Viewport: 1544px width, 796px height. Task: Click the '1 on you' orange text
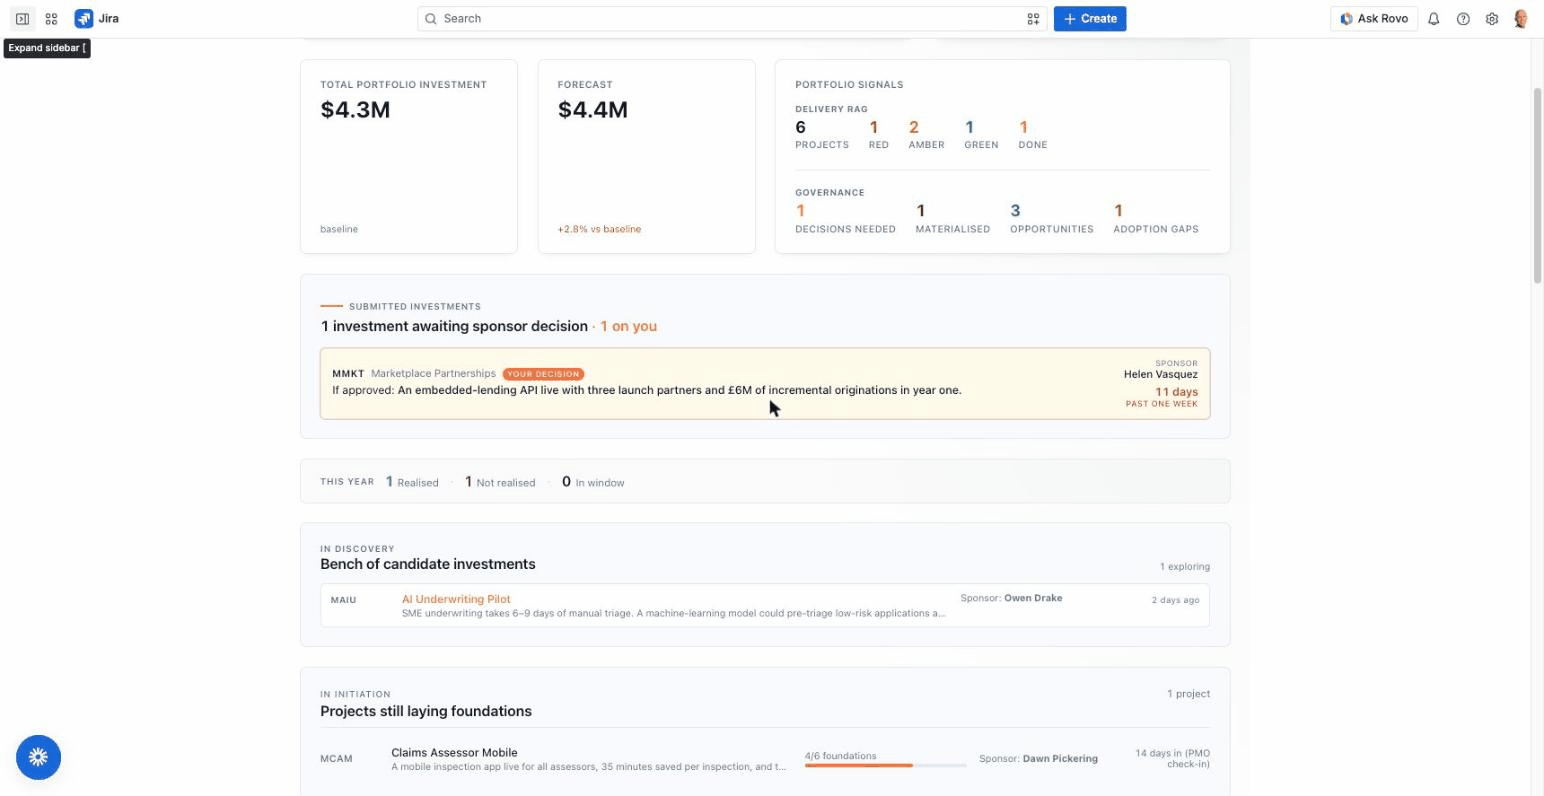[x=628, y=326]
